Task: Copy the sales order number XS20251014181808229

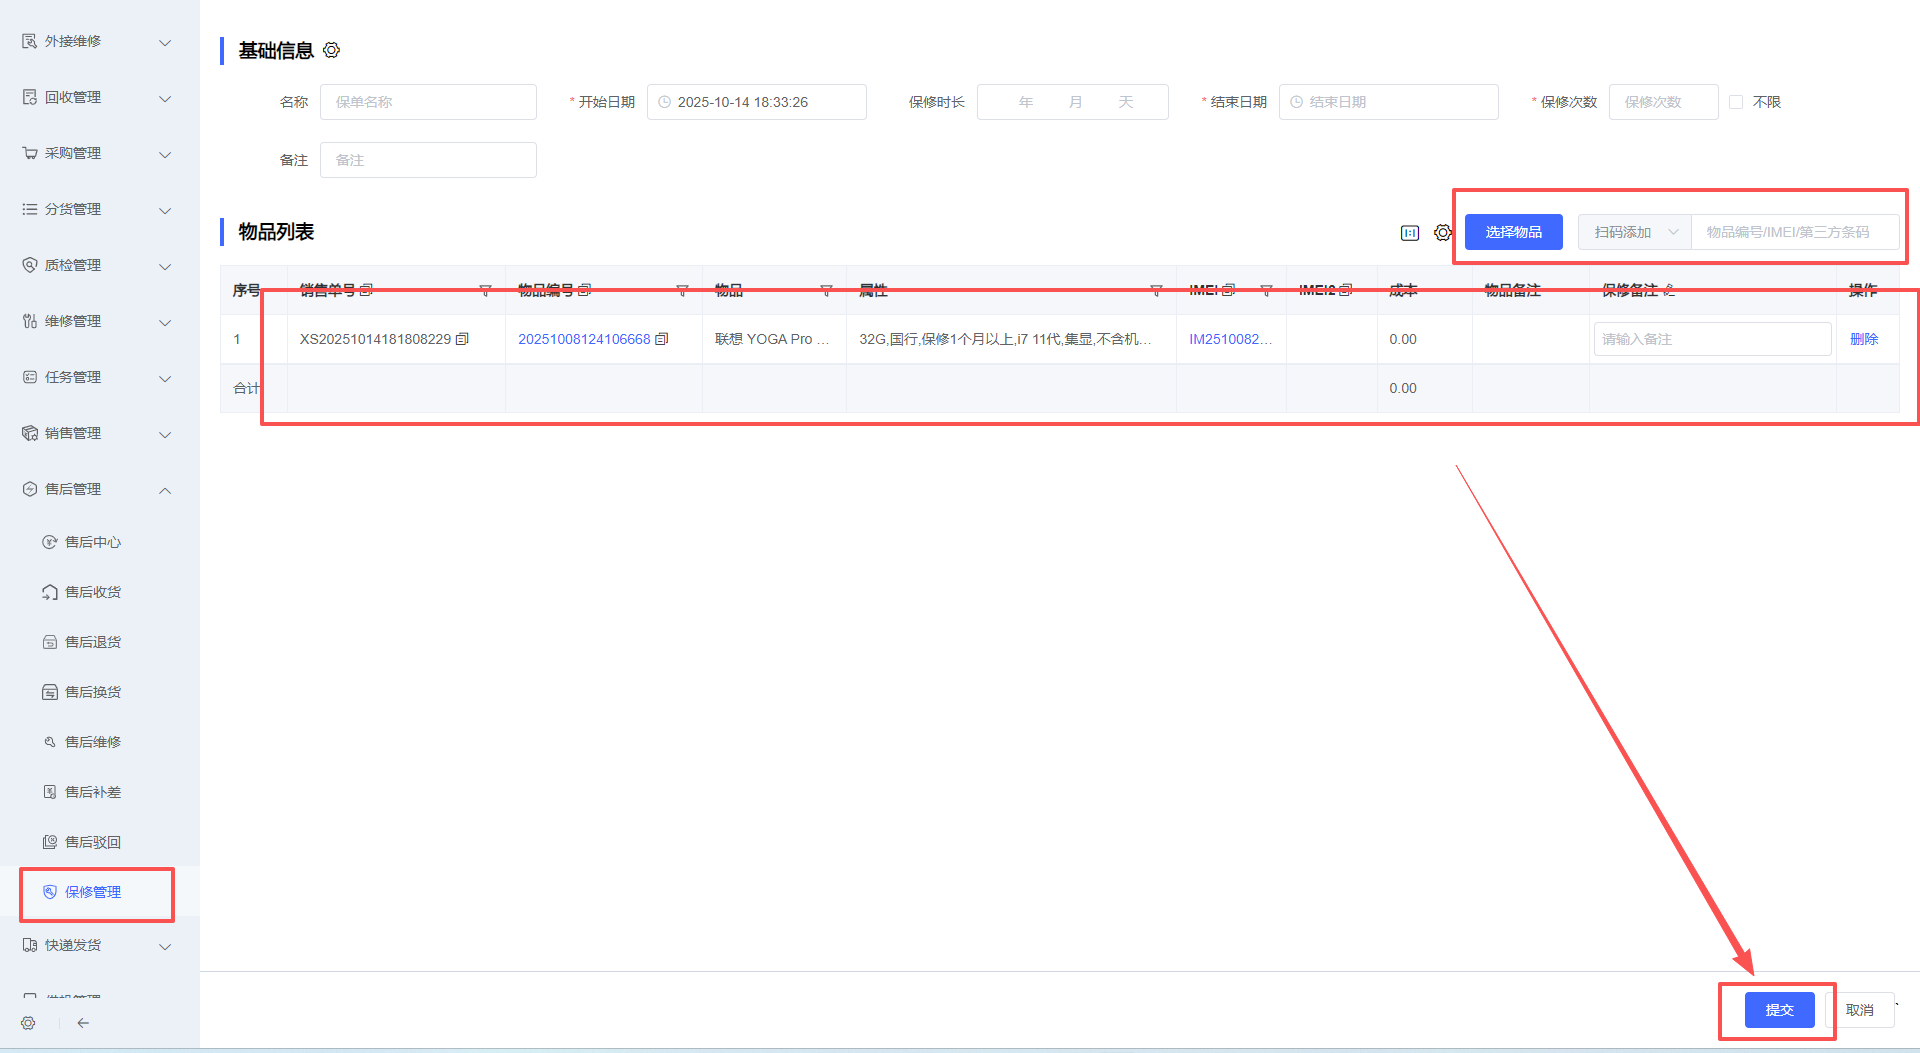Action: coord(462,339)
